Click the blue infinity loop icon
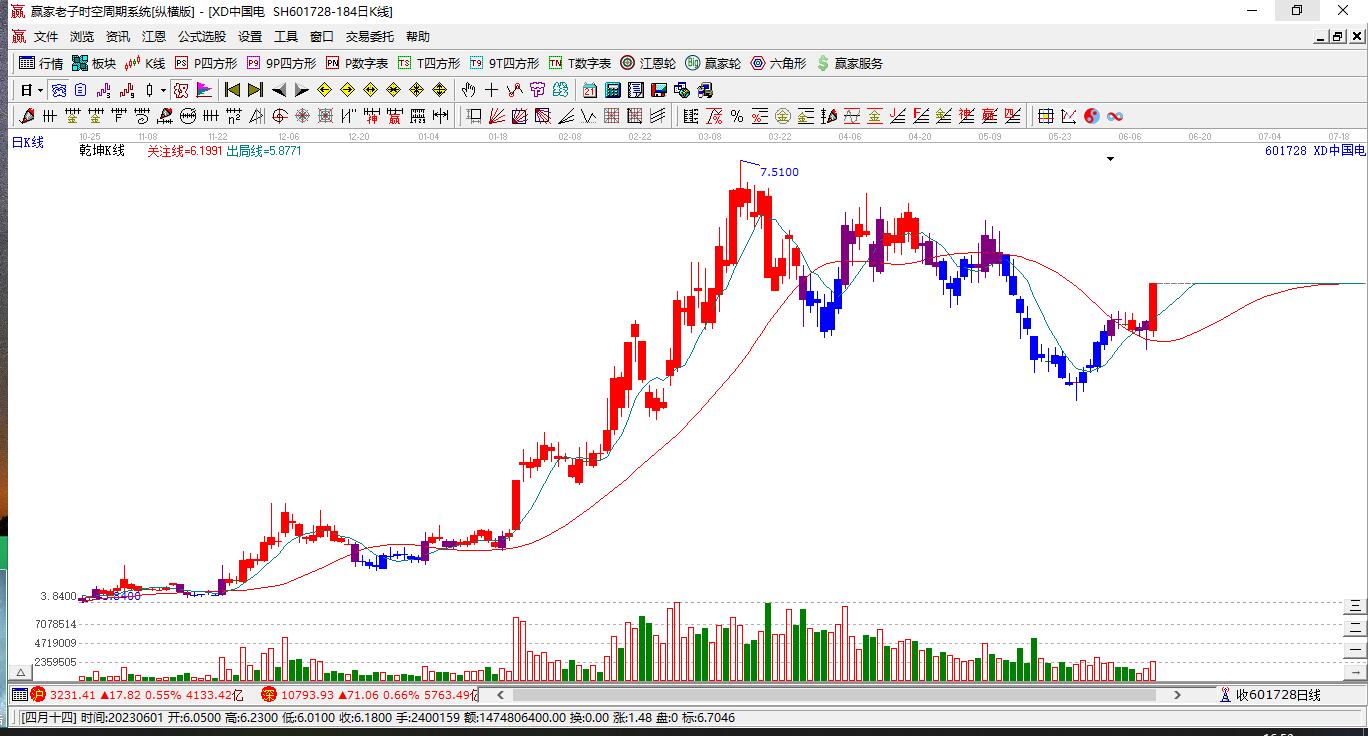 pos(1115,116)
